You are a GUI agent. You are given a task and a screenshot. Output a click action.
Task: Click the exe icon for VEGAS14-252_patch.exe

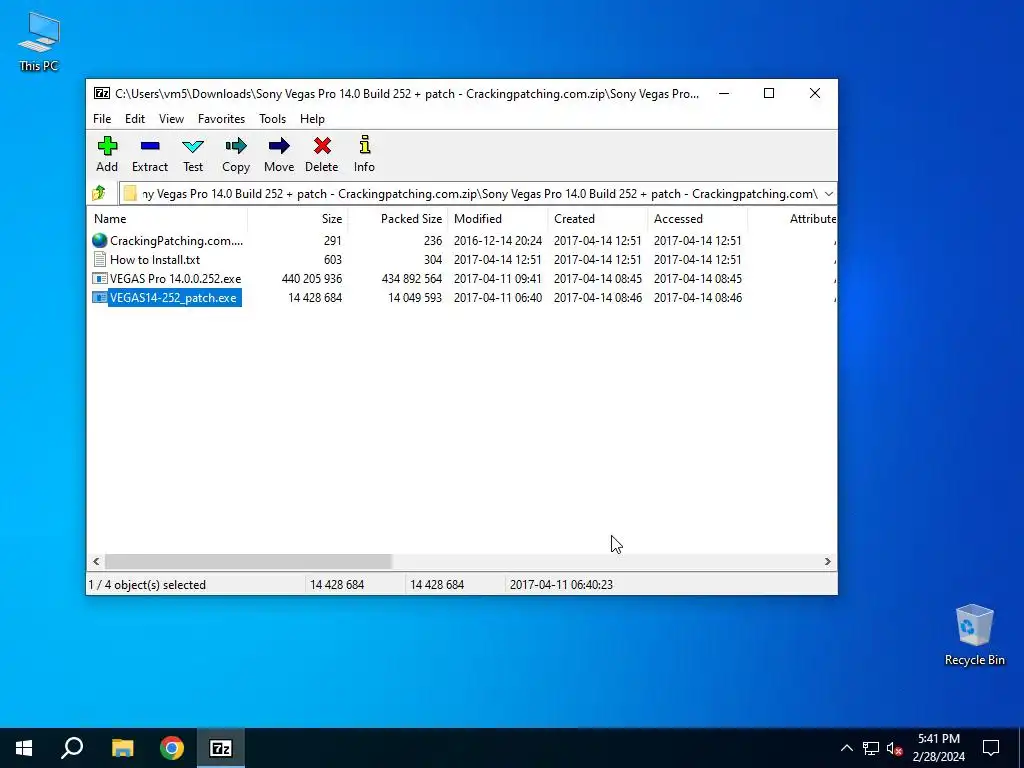[99, 297]
